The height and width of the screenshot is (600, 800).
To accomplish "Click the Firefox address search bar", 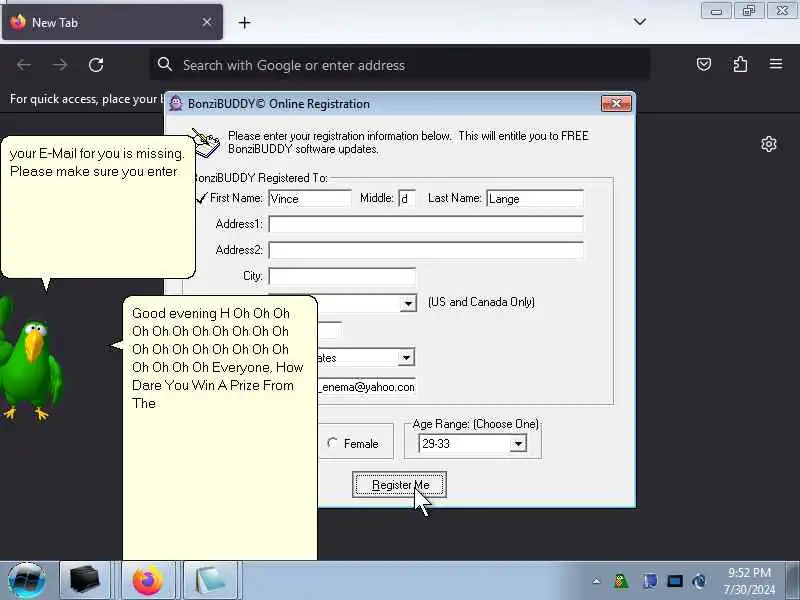I will tap(400, 65).
